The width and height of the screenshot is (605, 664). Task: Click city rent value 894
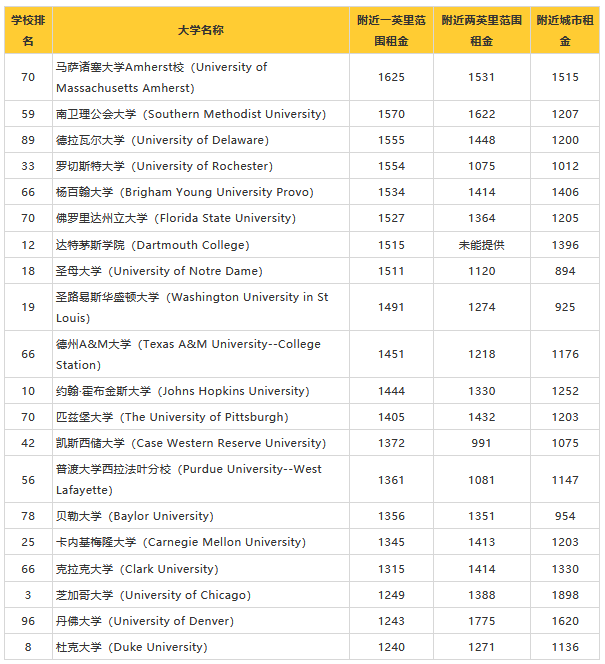click(565, 271)
